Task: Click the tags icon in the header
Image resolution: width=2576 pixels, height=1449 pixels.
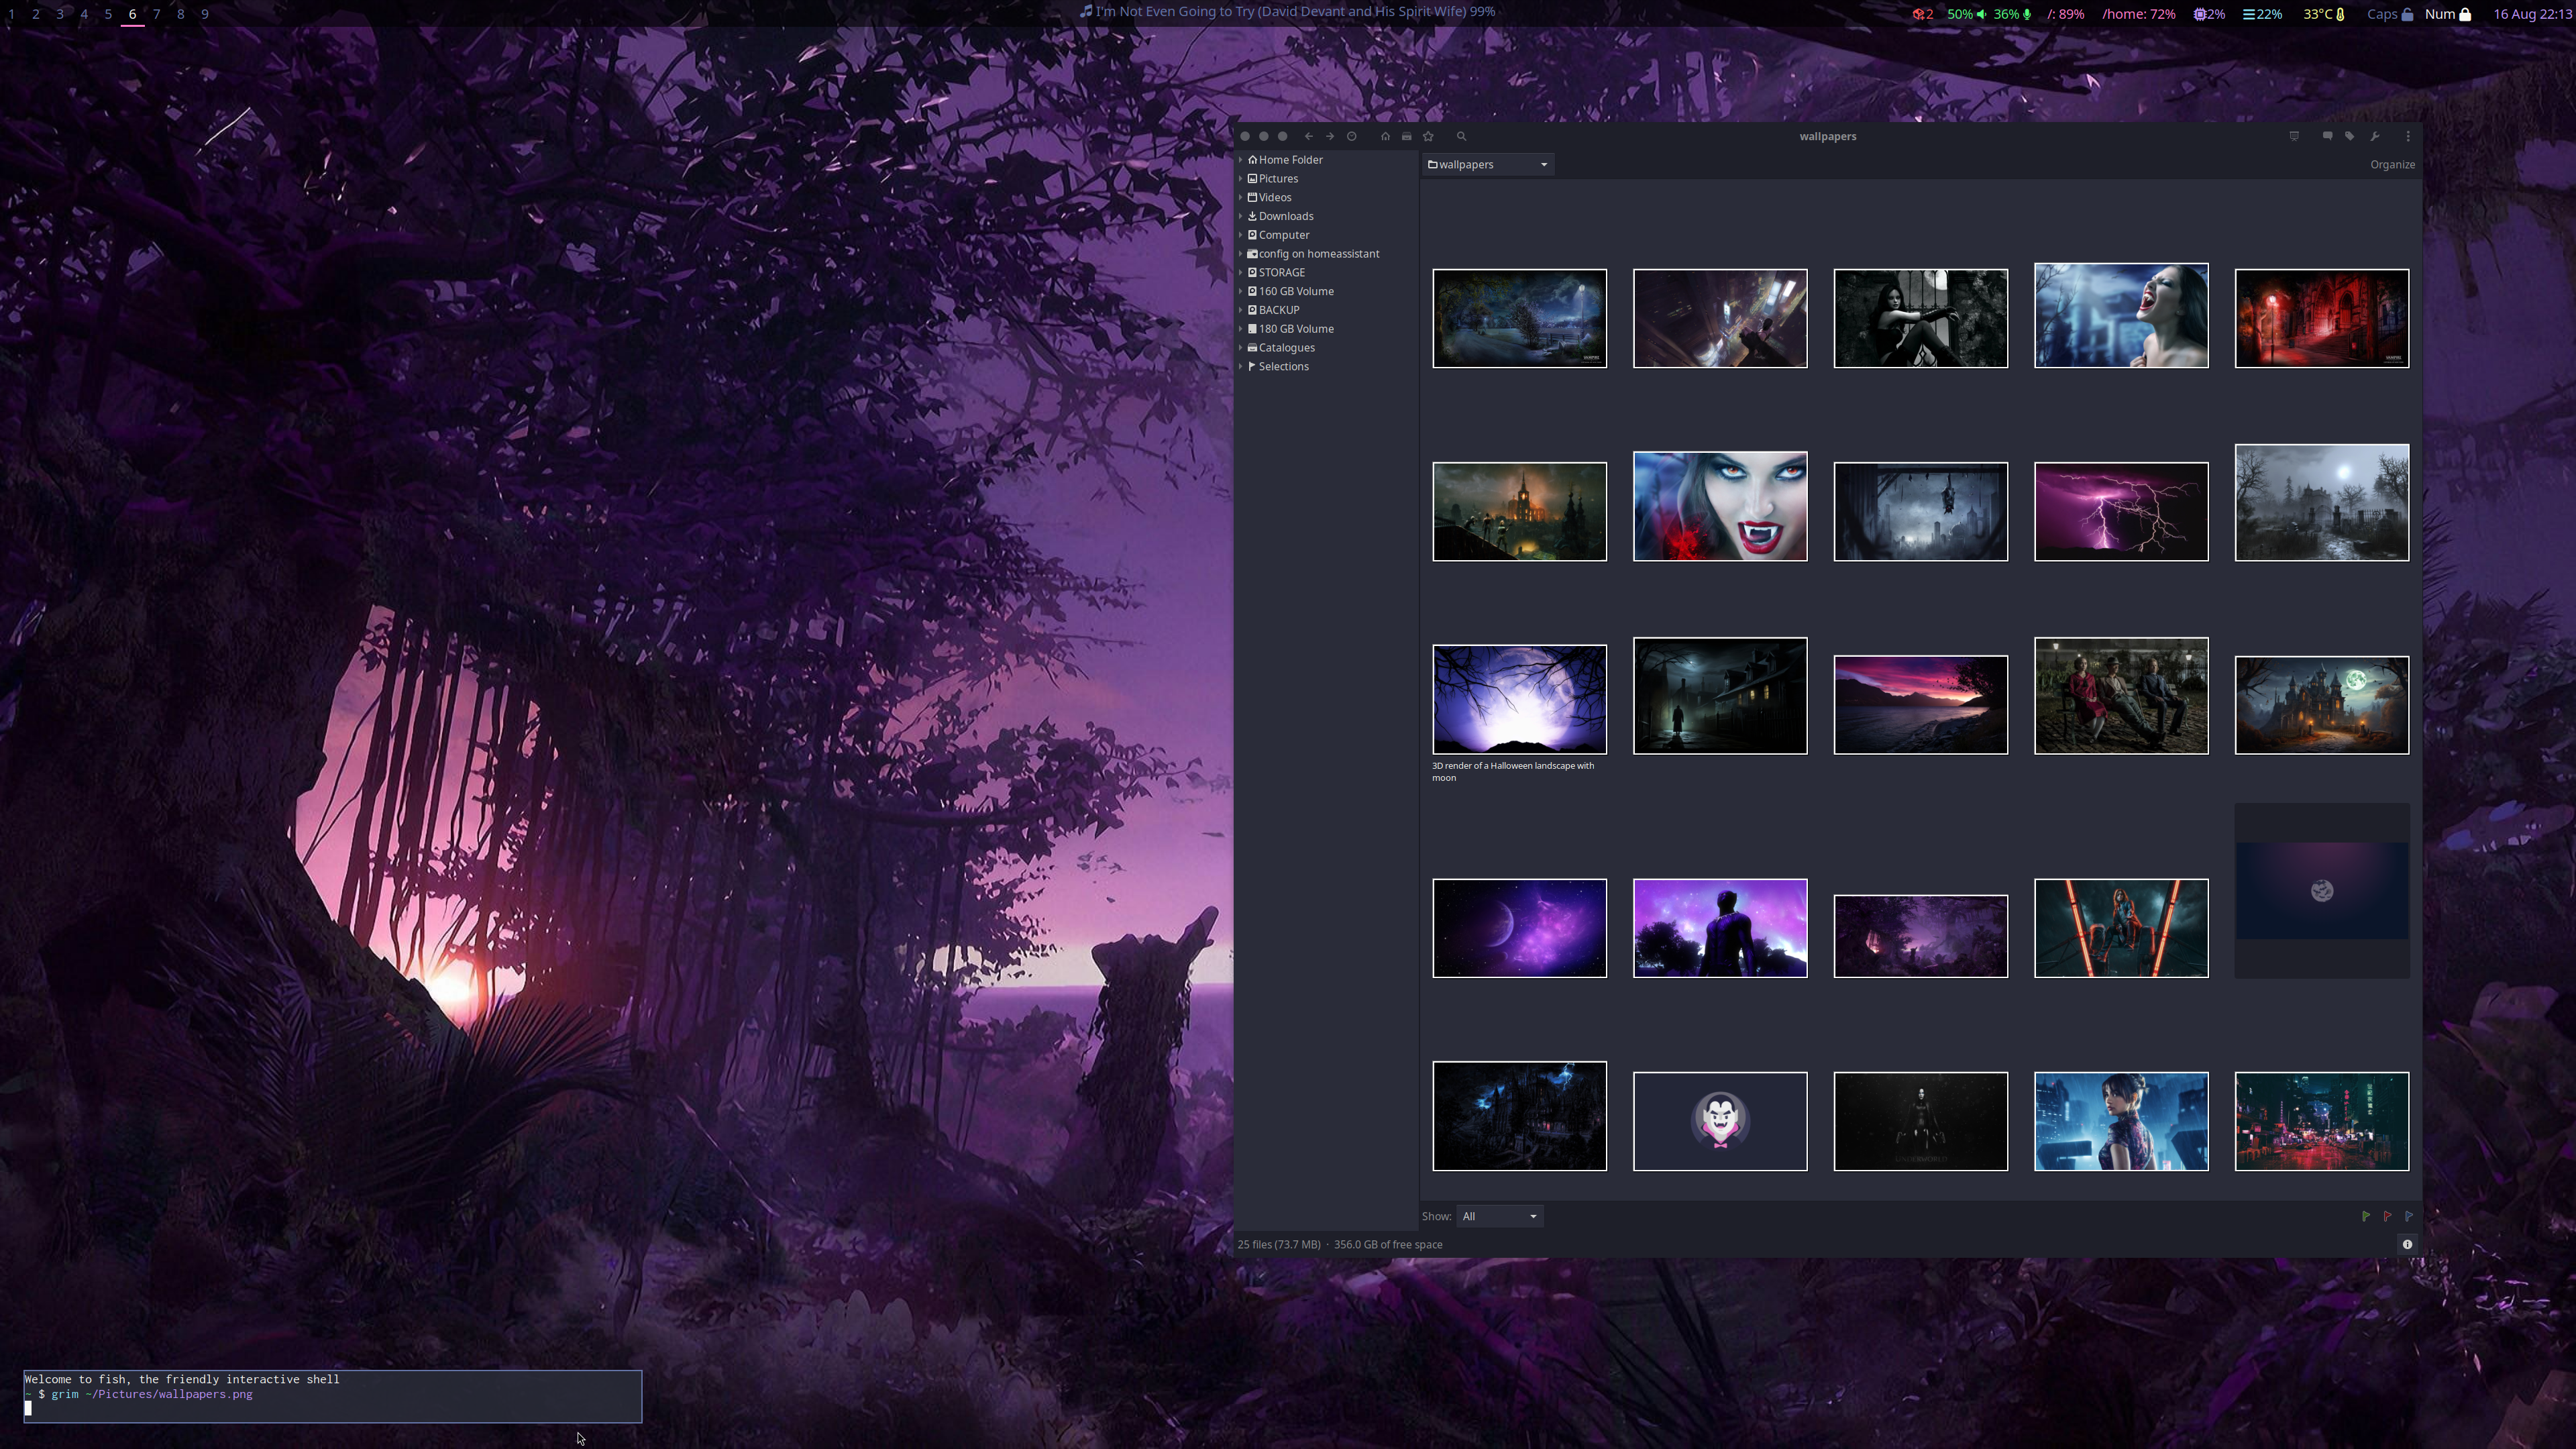Action: 2350,136
